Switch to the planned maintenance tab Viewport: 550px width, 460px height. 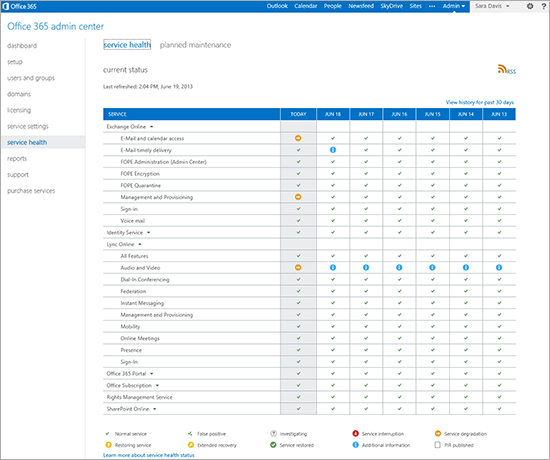coord(195,45)
